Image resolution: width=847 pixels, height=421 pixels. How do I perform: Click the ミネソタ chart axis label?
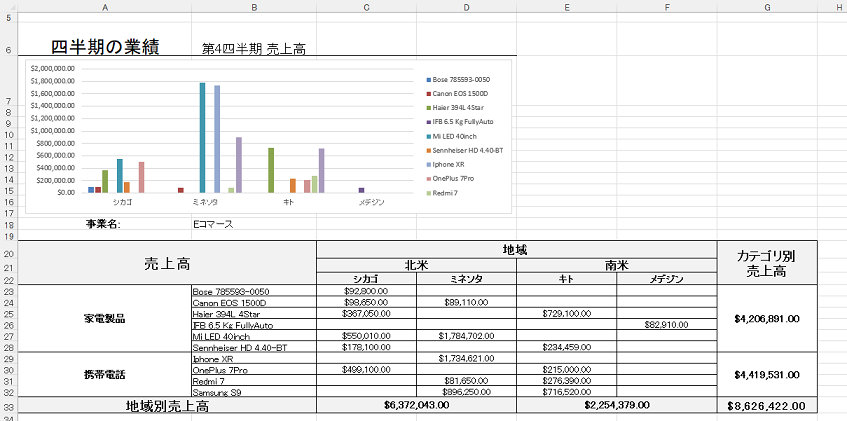click(x=205, y=202)
